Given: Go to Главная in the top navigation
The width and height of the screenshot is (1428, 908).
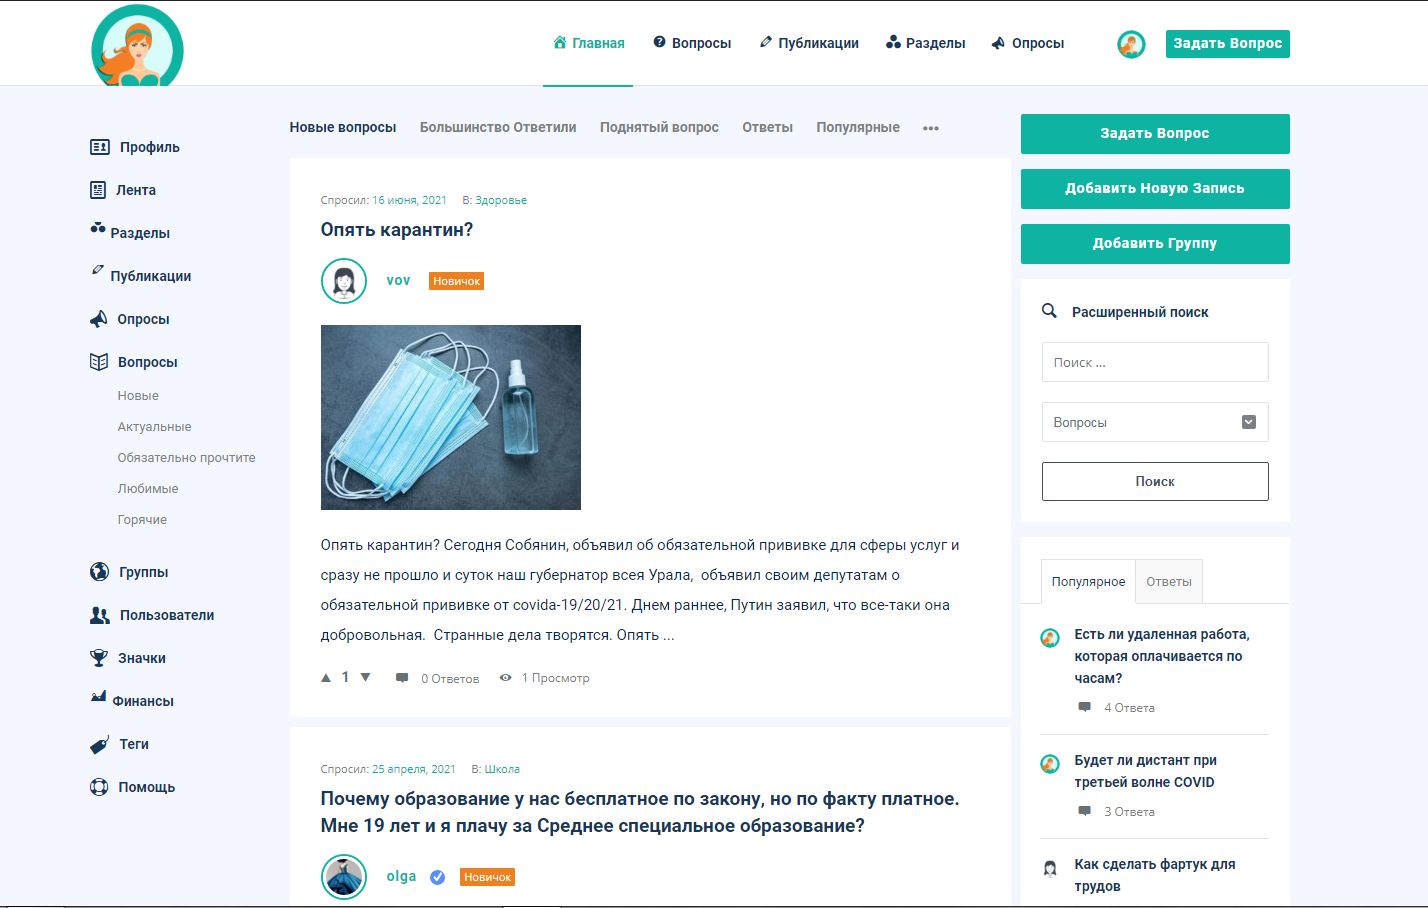Looking at the screenshot, I should (x=589, y=43).
